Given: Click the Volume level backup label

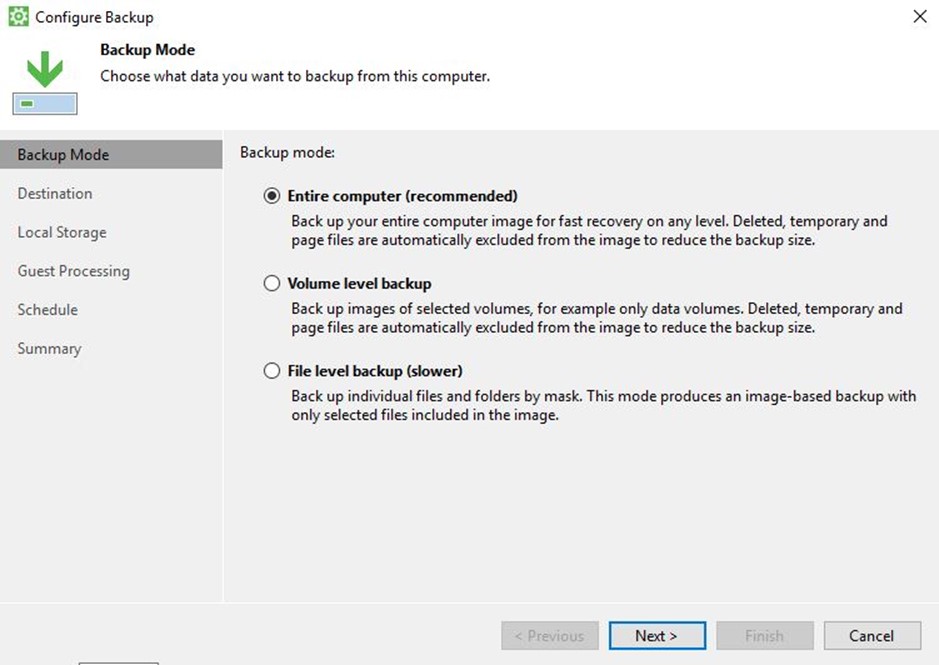Looking at the screenshot, I should click(x=359, y=283).
